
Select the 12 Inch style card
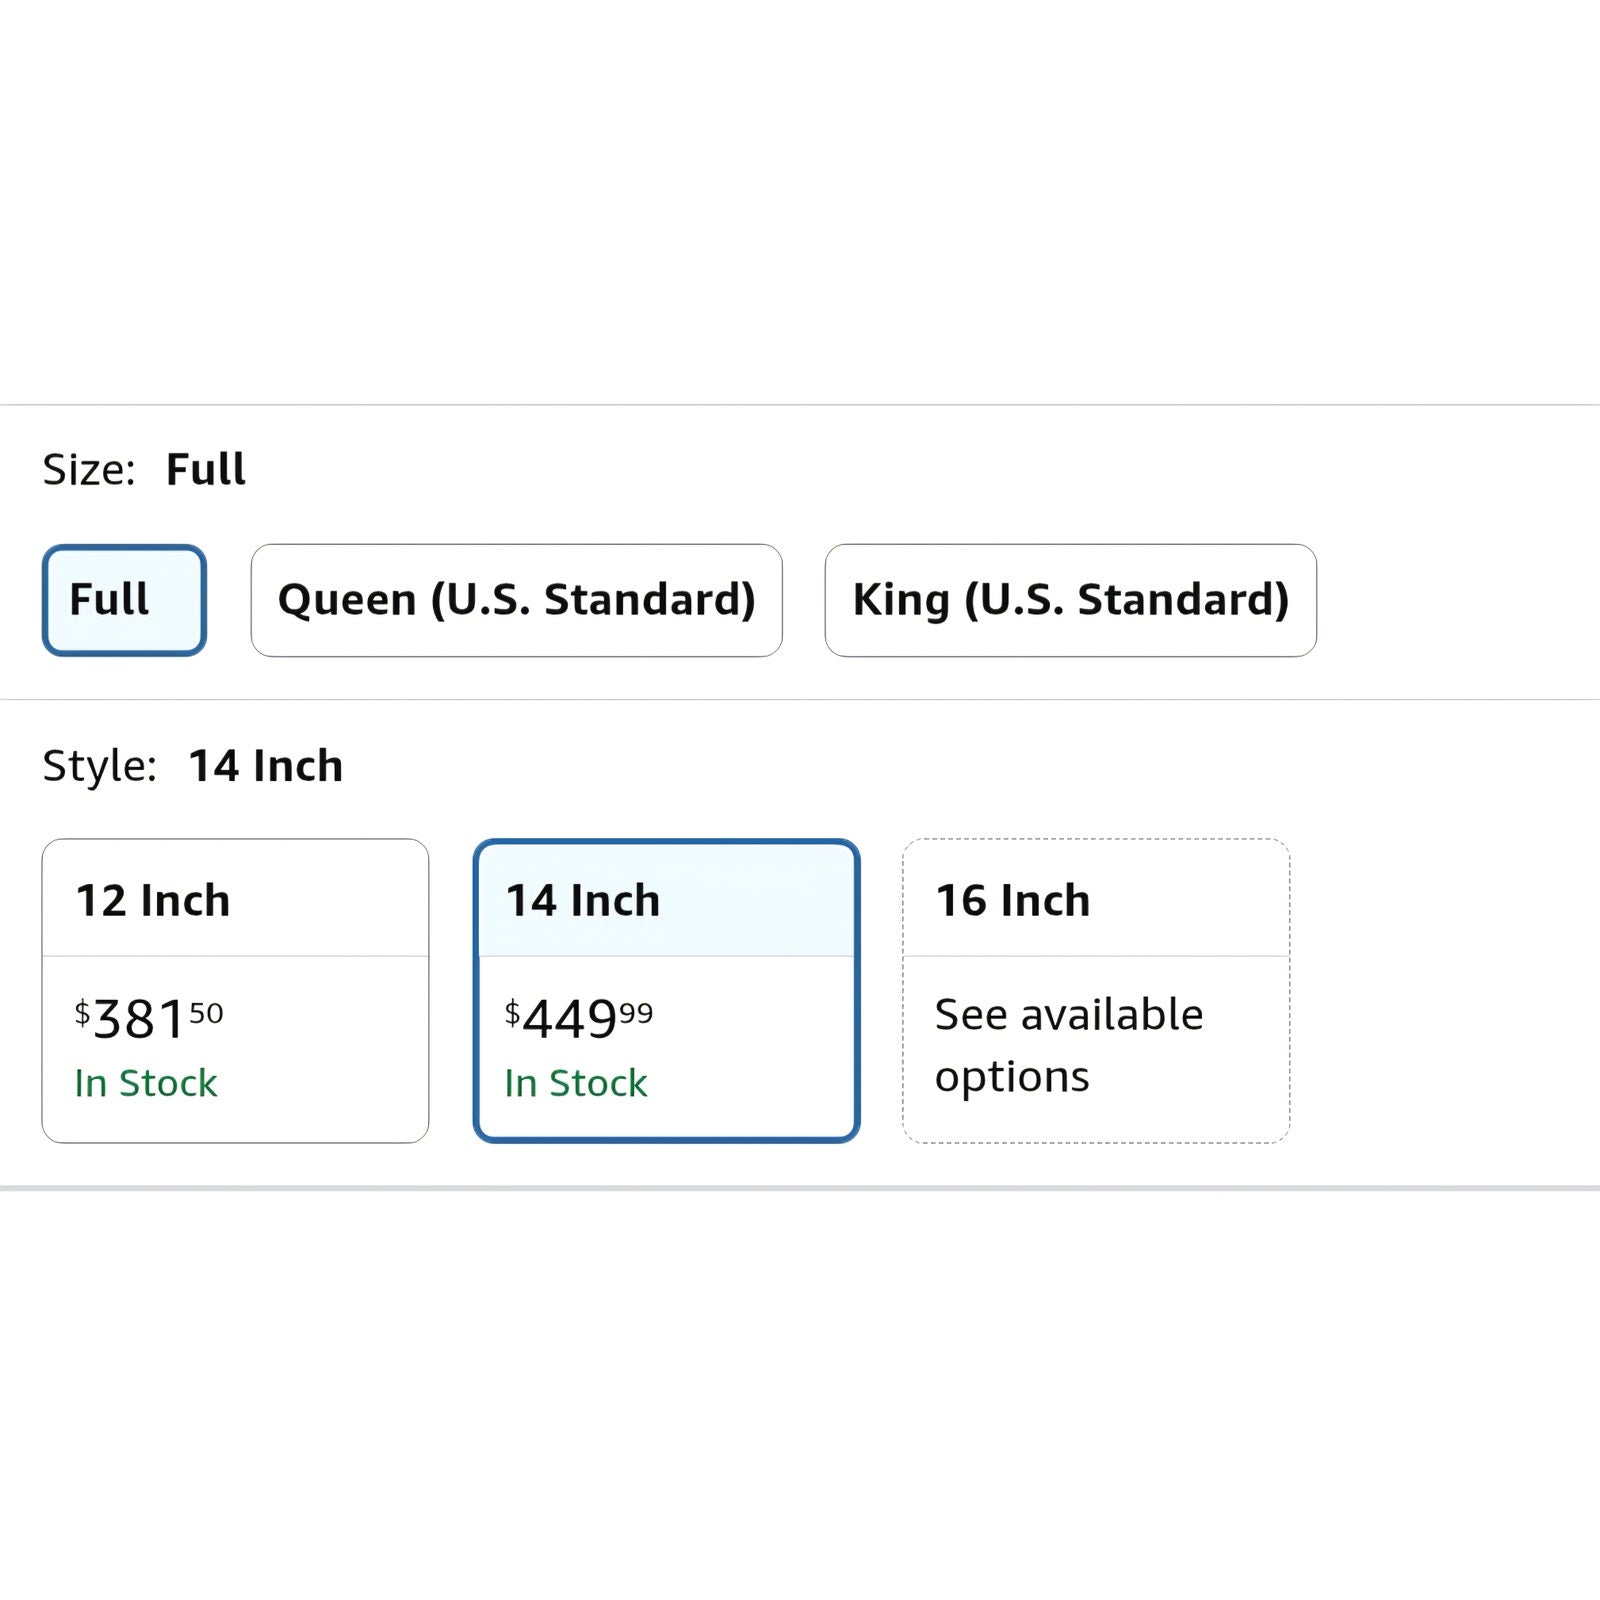pos(235,990)
